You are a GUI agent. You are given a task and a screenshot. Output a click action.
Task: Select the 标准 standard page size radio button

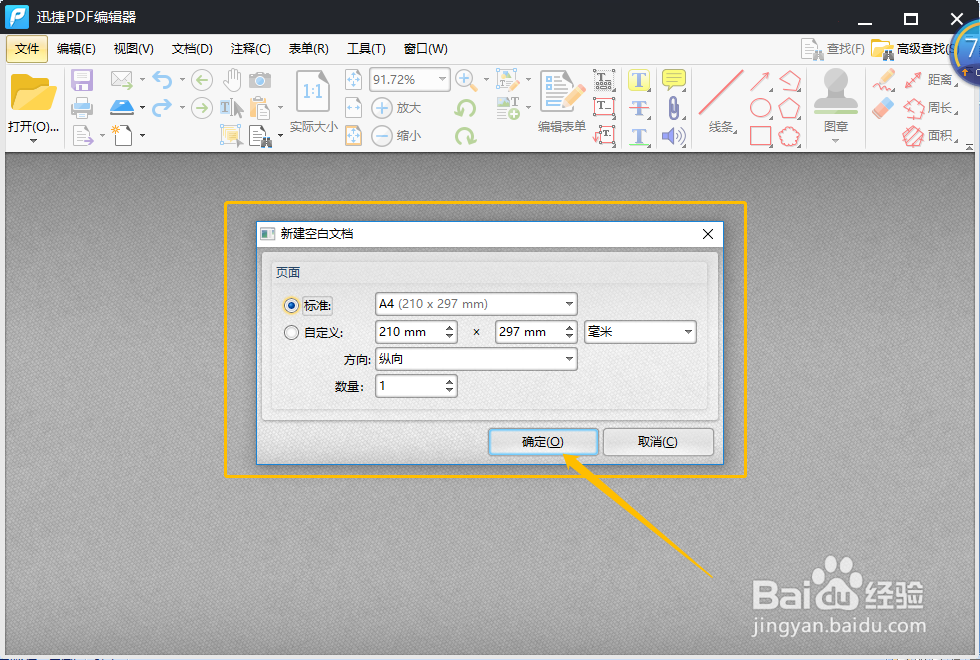pos(291,305)
